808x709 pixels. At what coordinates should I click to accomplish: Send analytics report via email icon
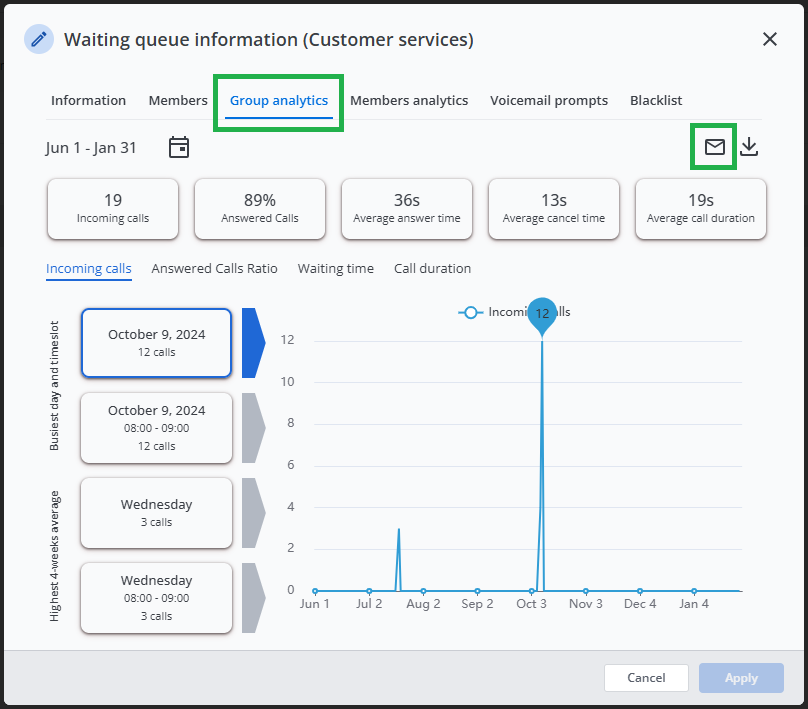(714, 147)
